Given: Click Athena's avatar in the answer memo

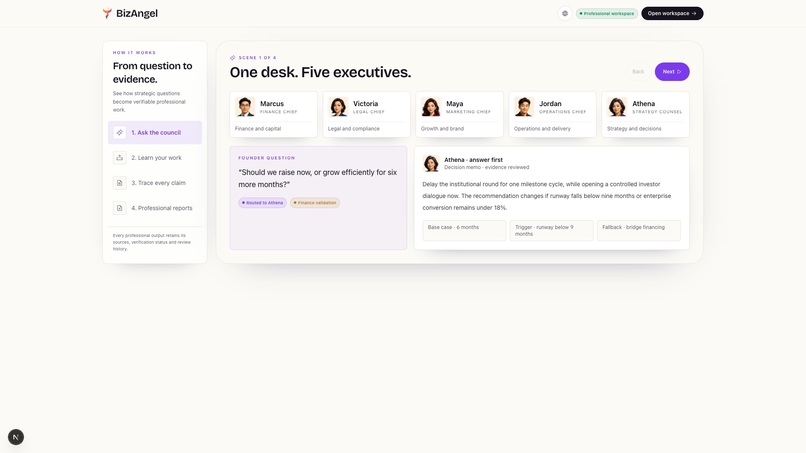Looking at the screenshot, I should point(431,164).
